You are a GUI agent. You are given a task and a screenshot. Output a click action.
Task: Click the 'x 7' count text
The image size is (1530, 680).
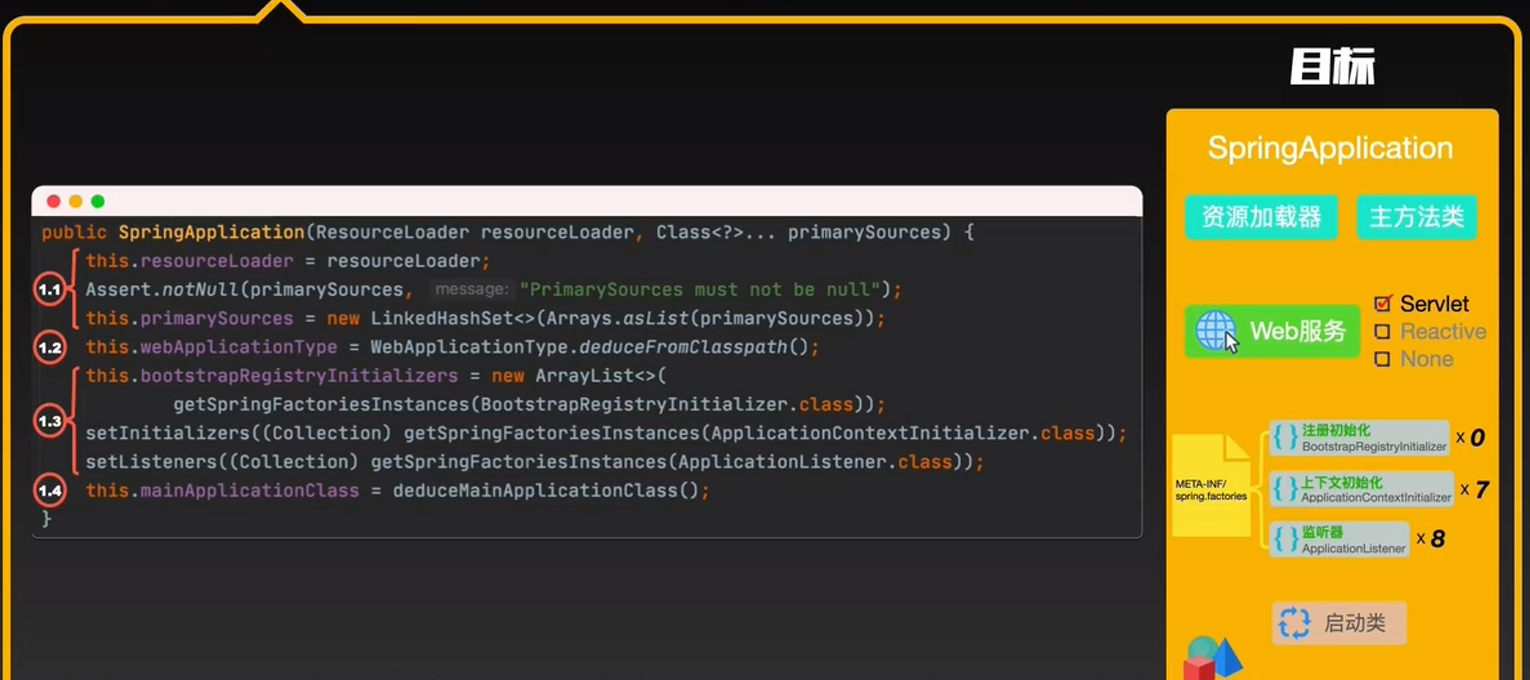click(1475, 489)
